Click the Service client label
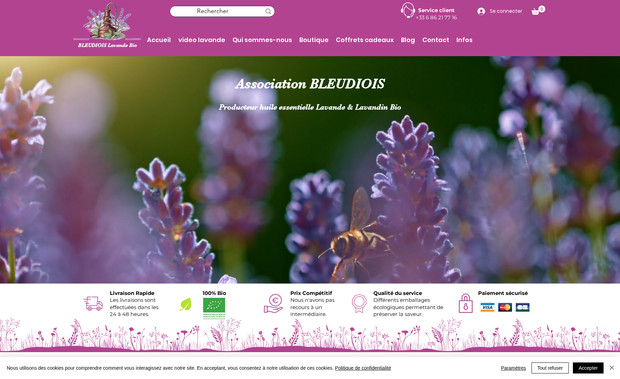This screenshot has width=620, height=379. [x=436, y=10]
